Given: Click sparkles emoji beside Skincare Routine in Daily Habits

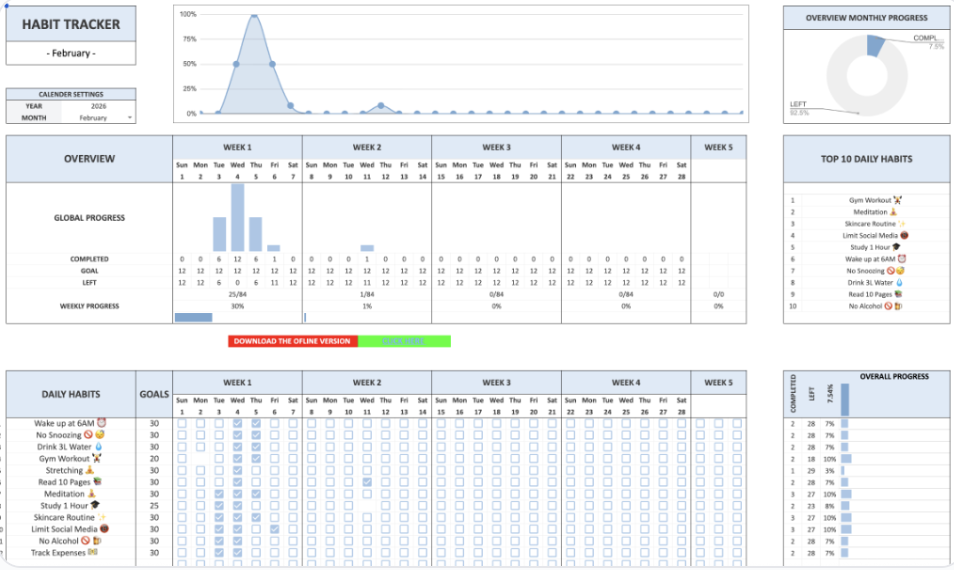Looking at the screenshot, I should (102, 517).
